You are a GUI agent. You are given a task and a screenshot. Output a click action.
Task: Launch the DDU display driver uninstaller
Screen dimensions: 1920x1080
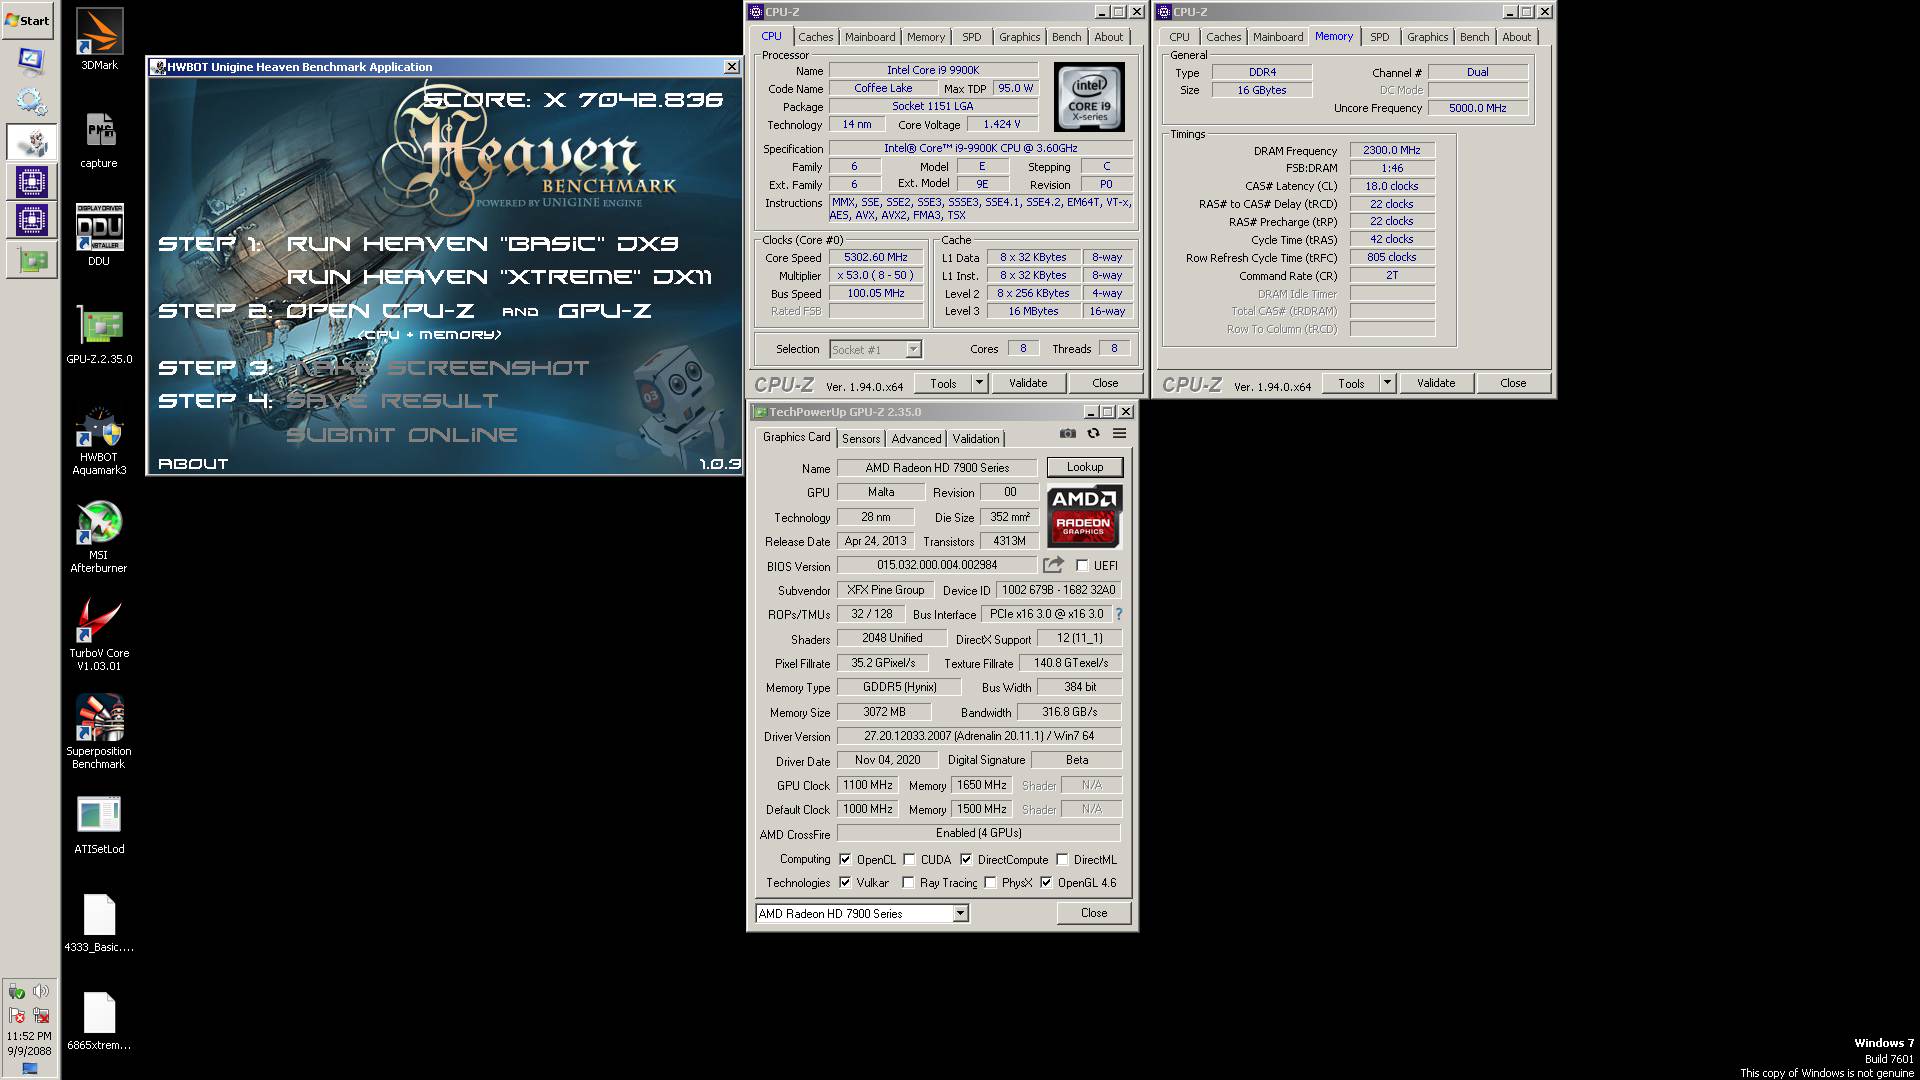pos(99,236)
